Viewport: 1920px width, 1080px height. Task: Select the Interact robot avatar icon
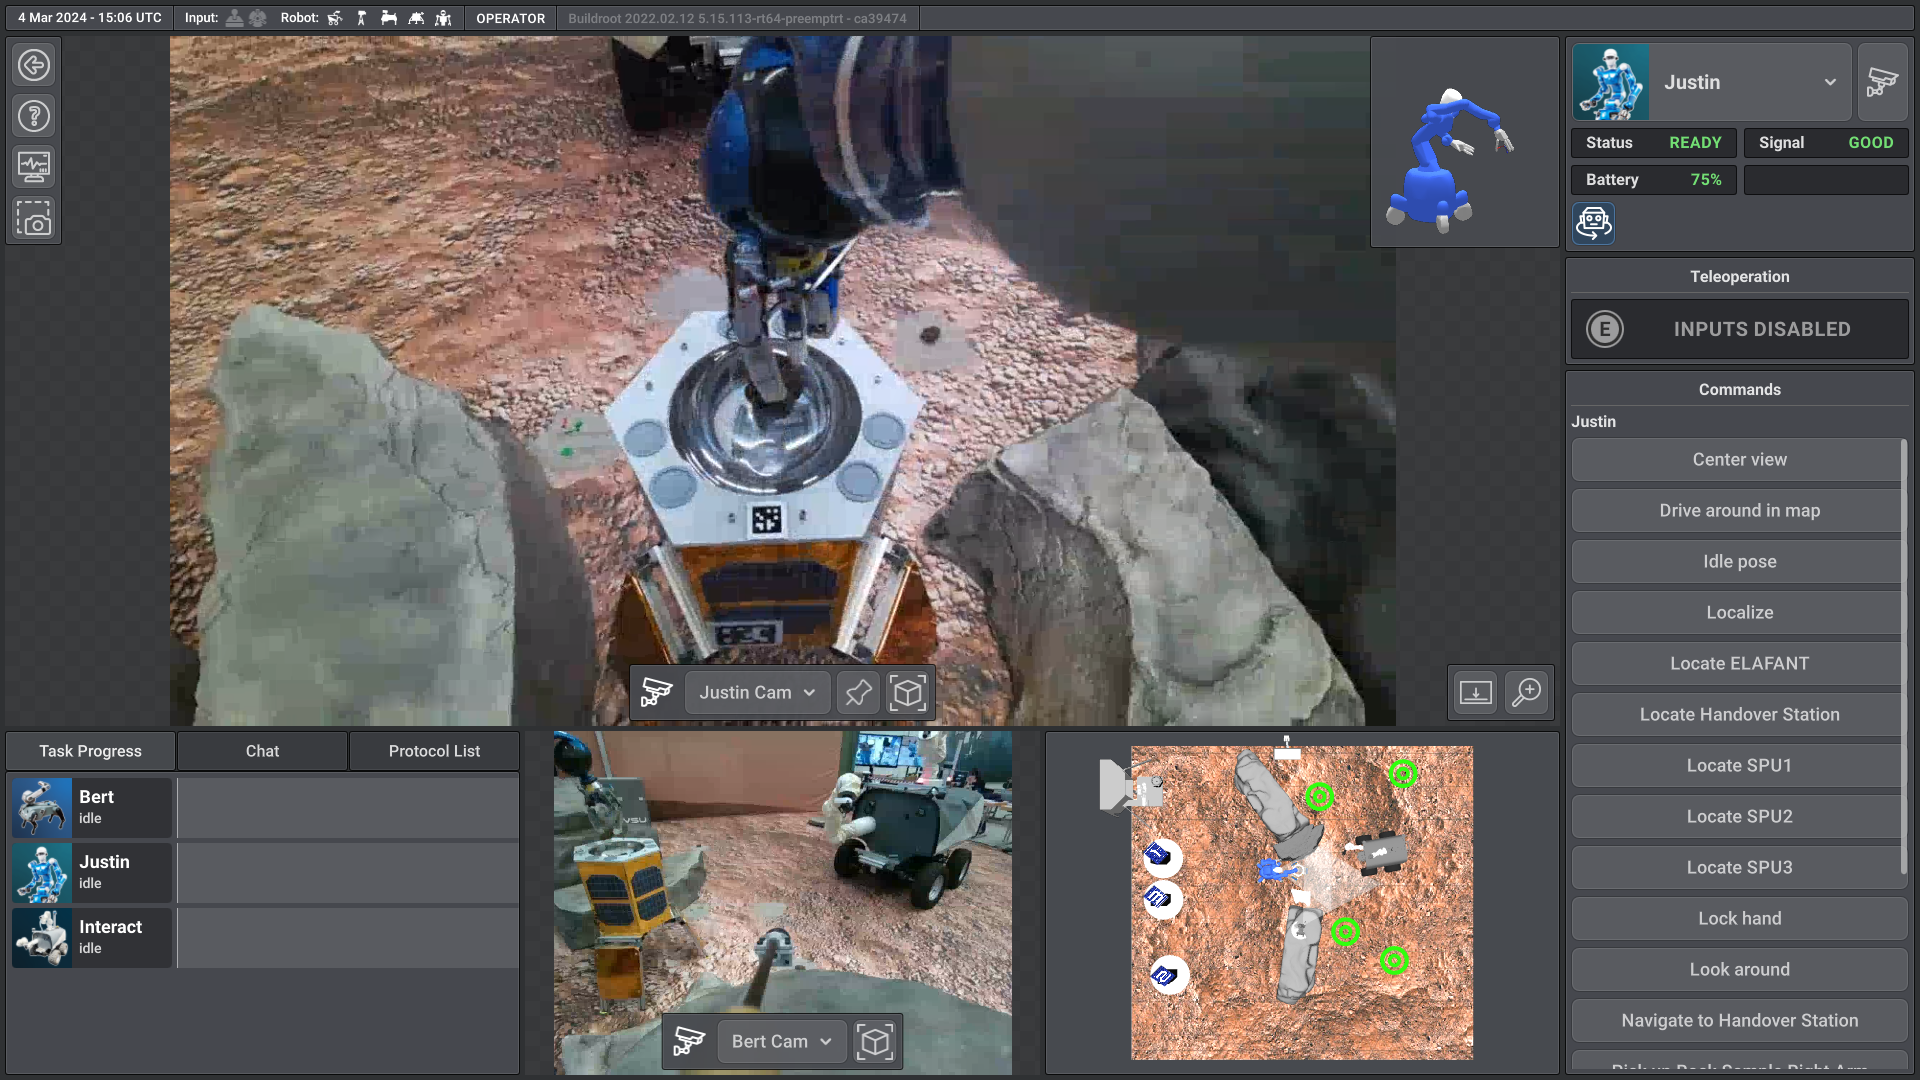(x=42, y=936)
